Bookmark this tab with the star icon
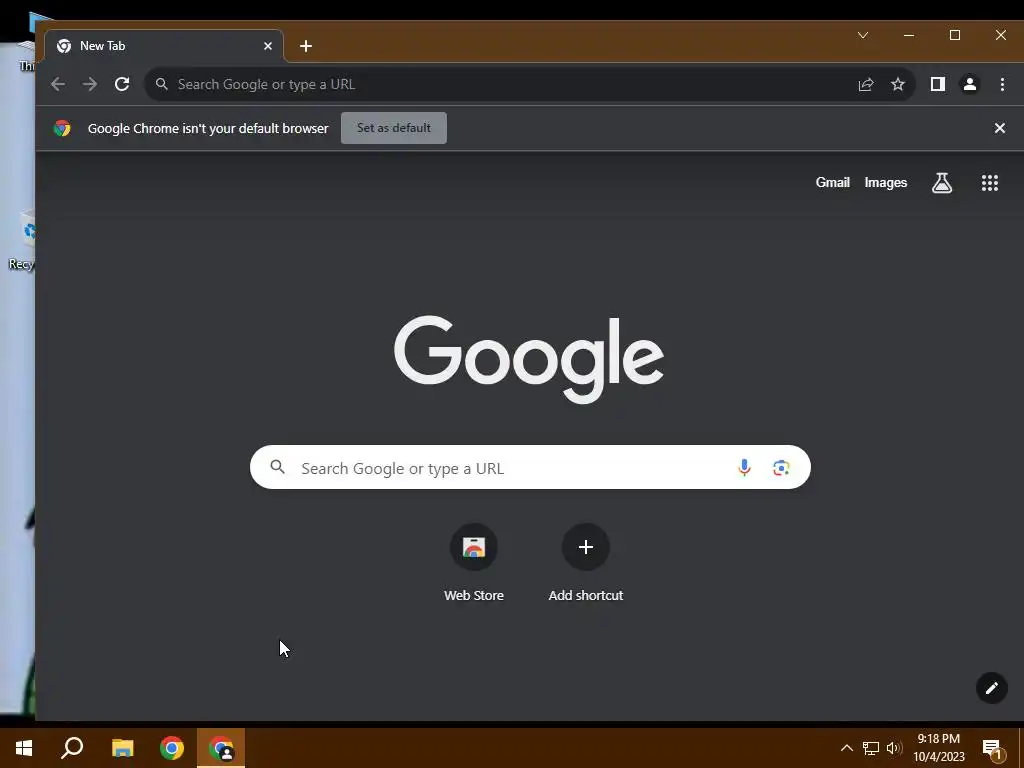The image size is (1024, 768). click(x=898, y=84)
